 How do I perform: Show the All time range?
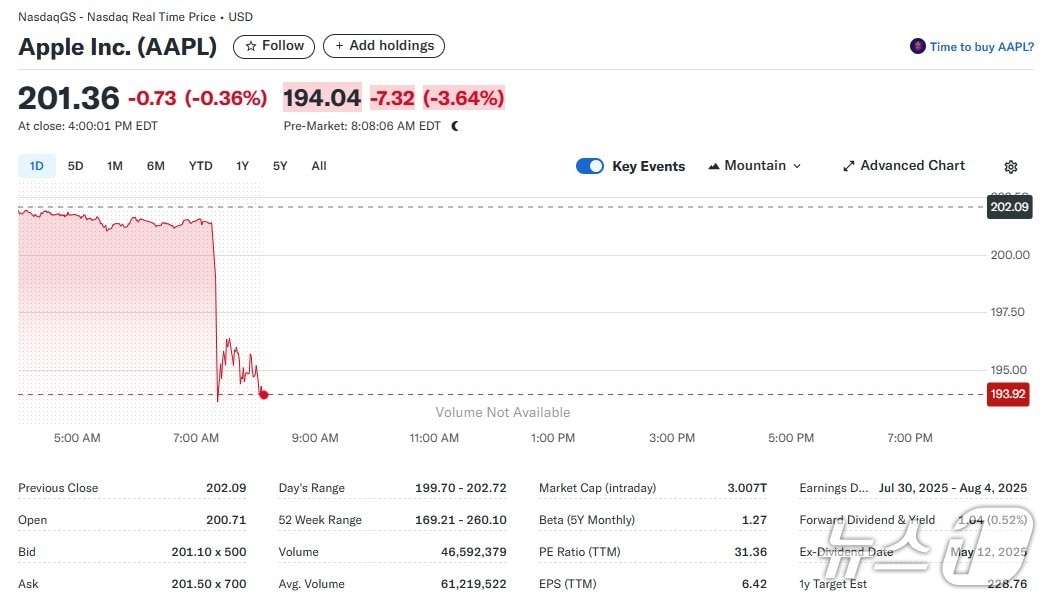(319, 166)
